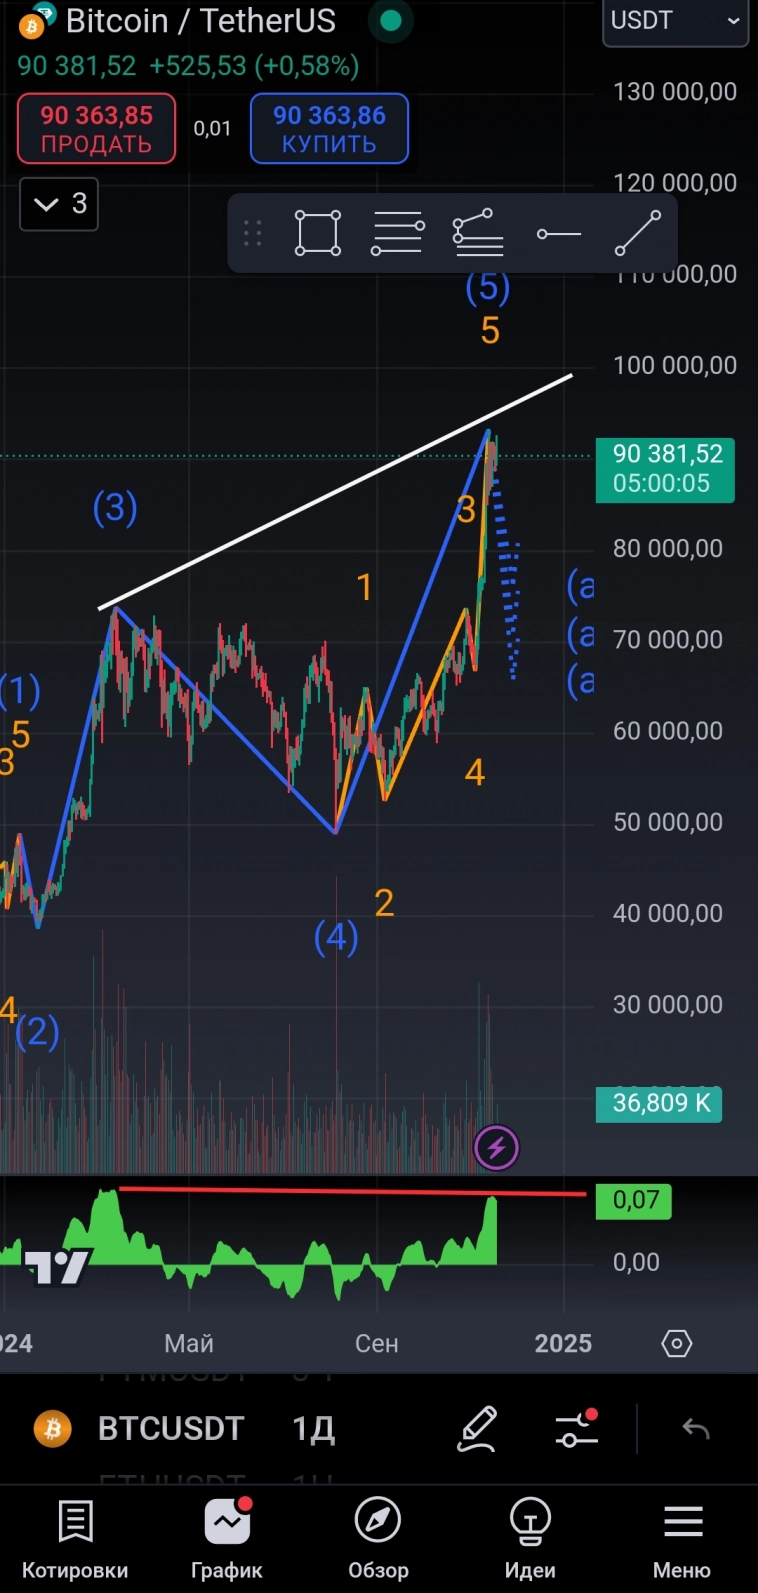Tap the +525,53 (+0,58%) change value
The image size is (758, 1593).
point(254,66)
